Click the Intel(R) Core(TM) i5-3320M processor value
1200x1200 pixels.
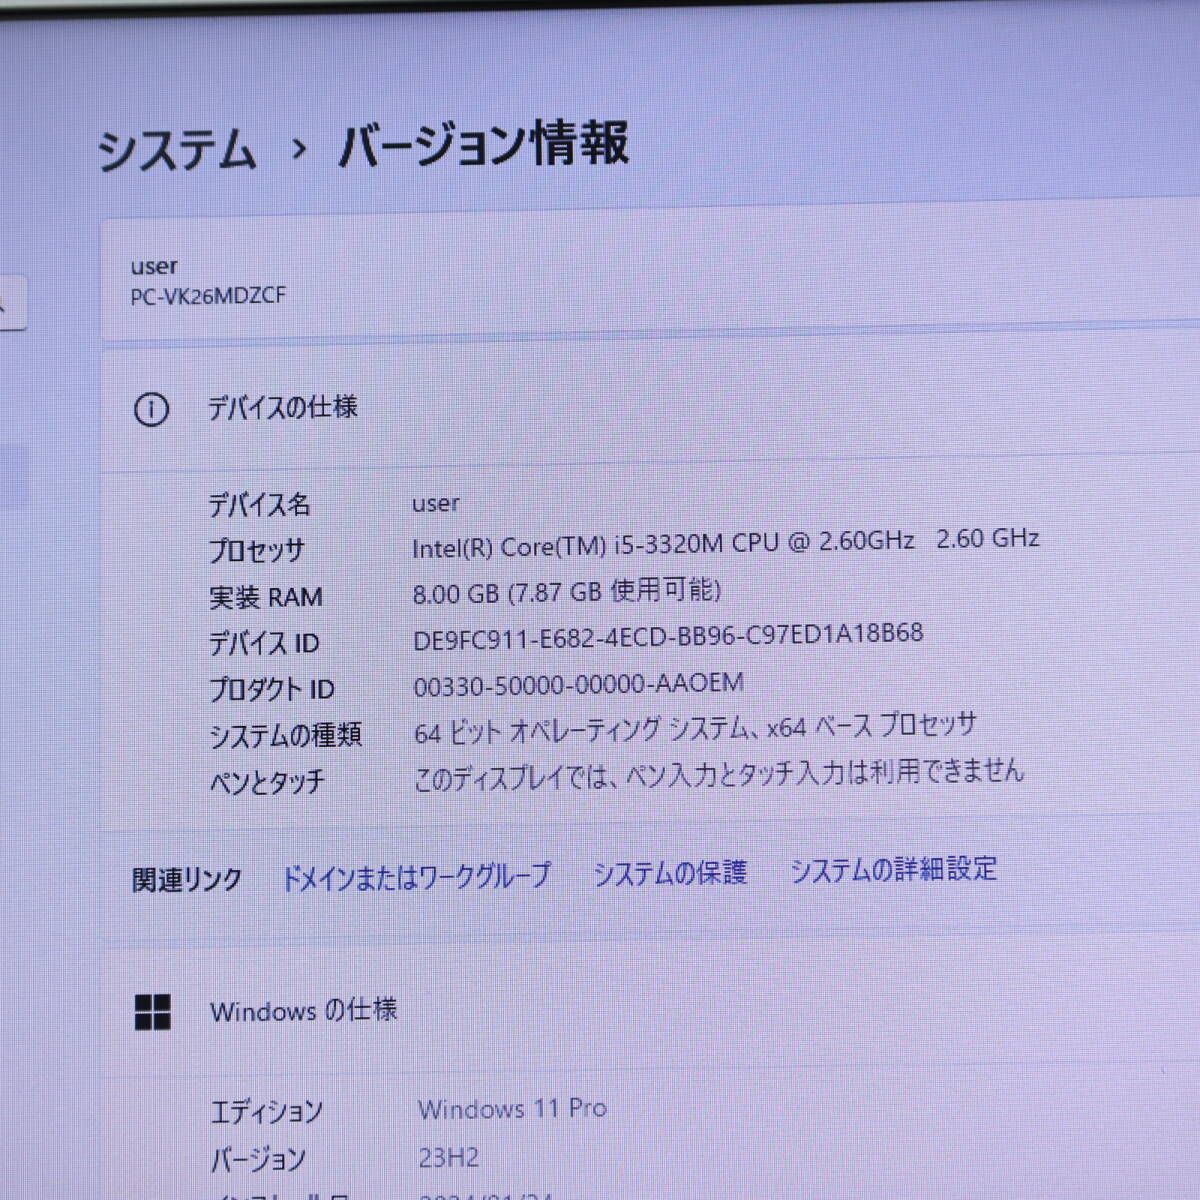[726, 542]
